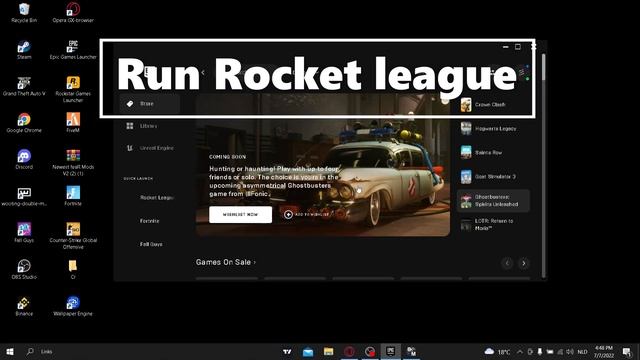640x360 pixels.
Task: Quick launch Fall Guys in the Epic sidebar
Action: click(x=151, y=244)
